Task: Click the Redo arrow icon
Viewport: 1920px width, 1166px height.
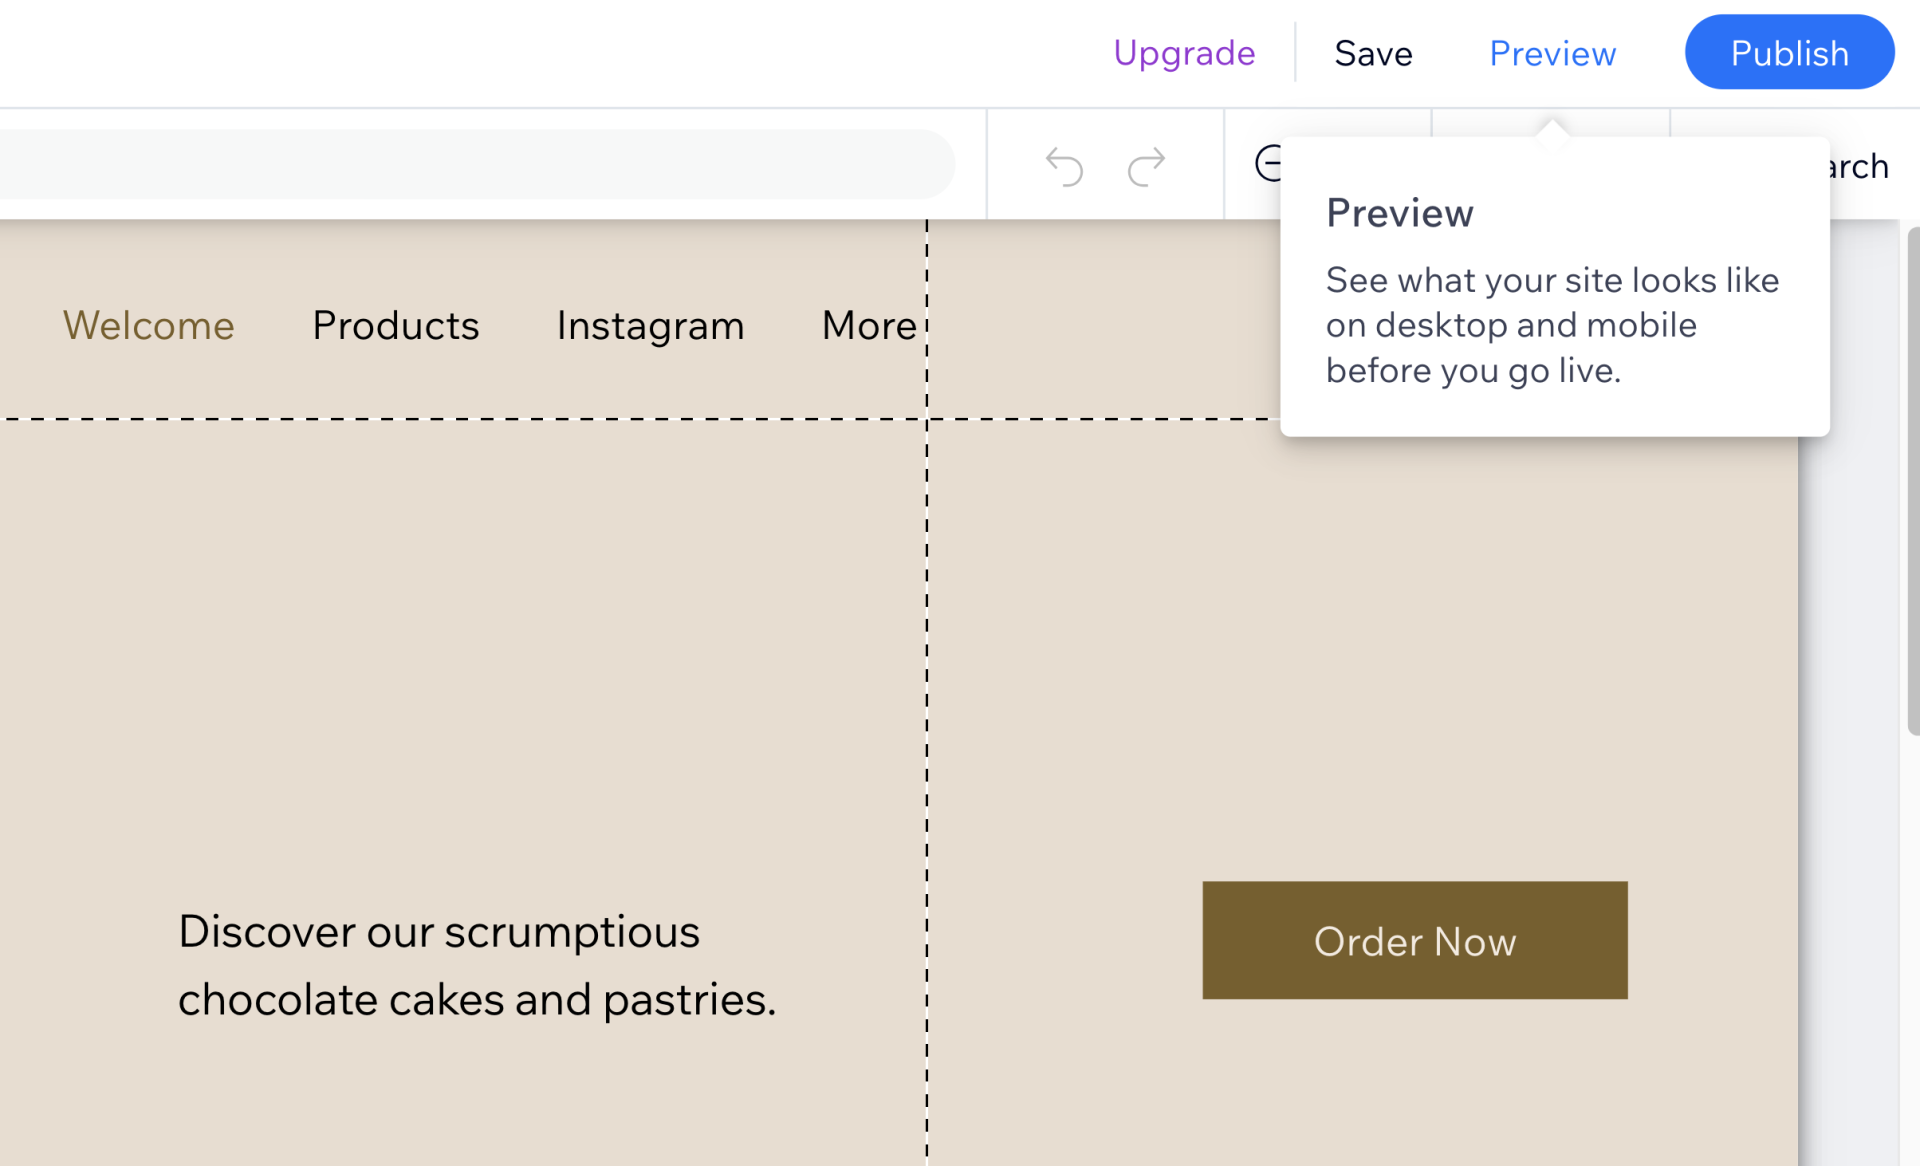Action: tap(1146, 166)
